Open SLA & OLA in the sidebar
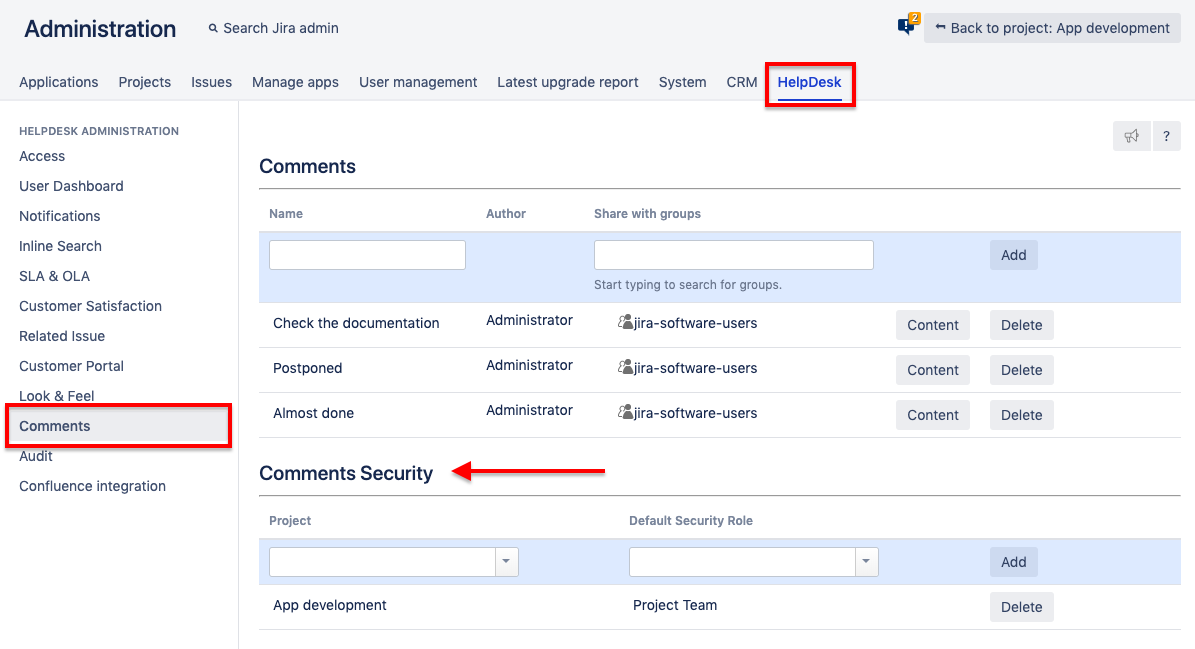 pyautogui.click(x=54, y=276)
